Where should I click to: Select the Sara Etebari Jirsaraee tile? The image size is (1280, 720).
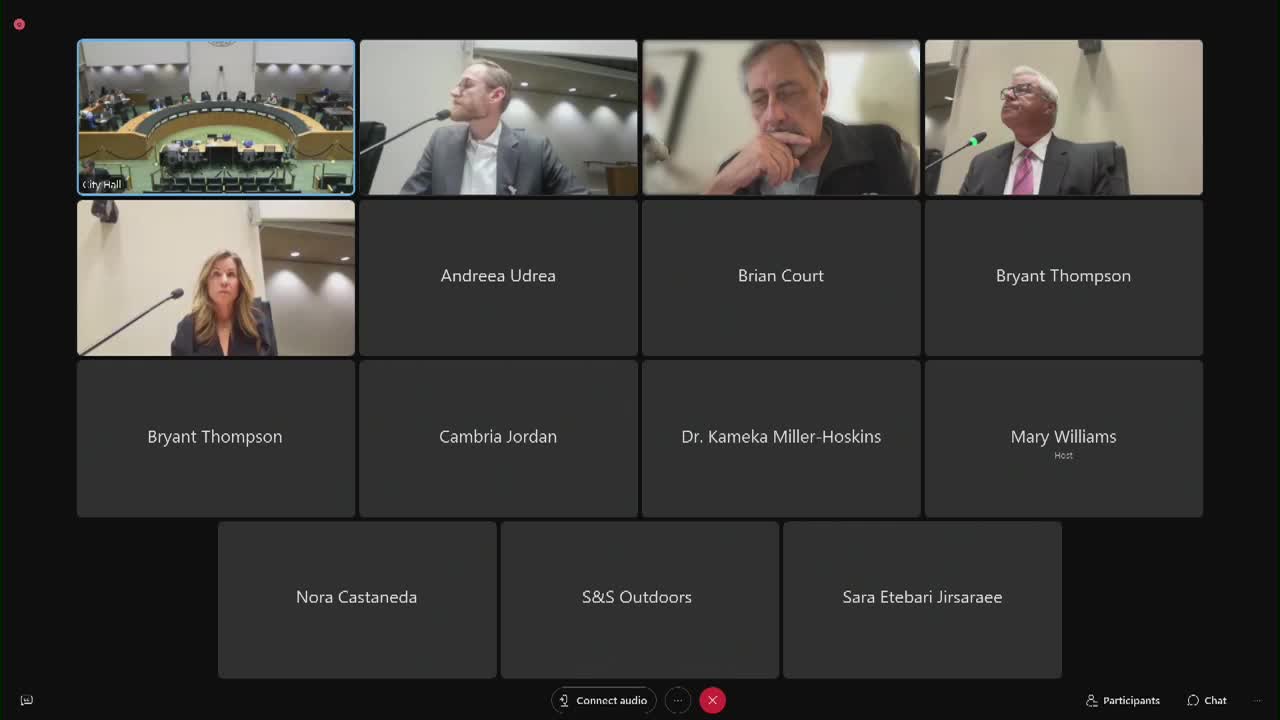click(922, 599)
